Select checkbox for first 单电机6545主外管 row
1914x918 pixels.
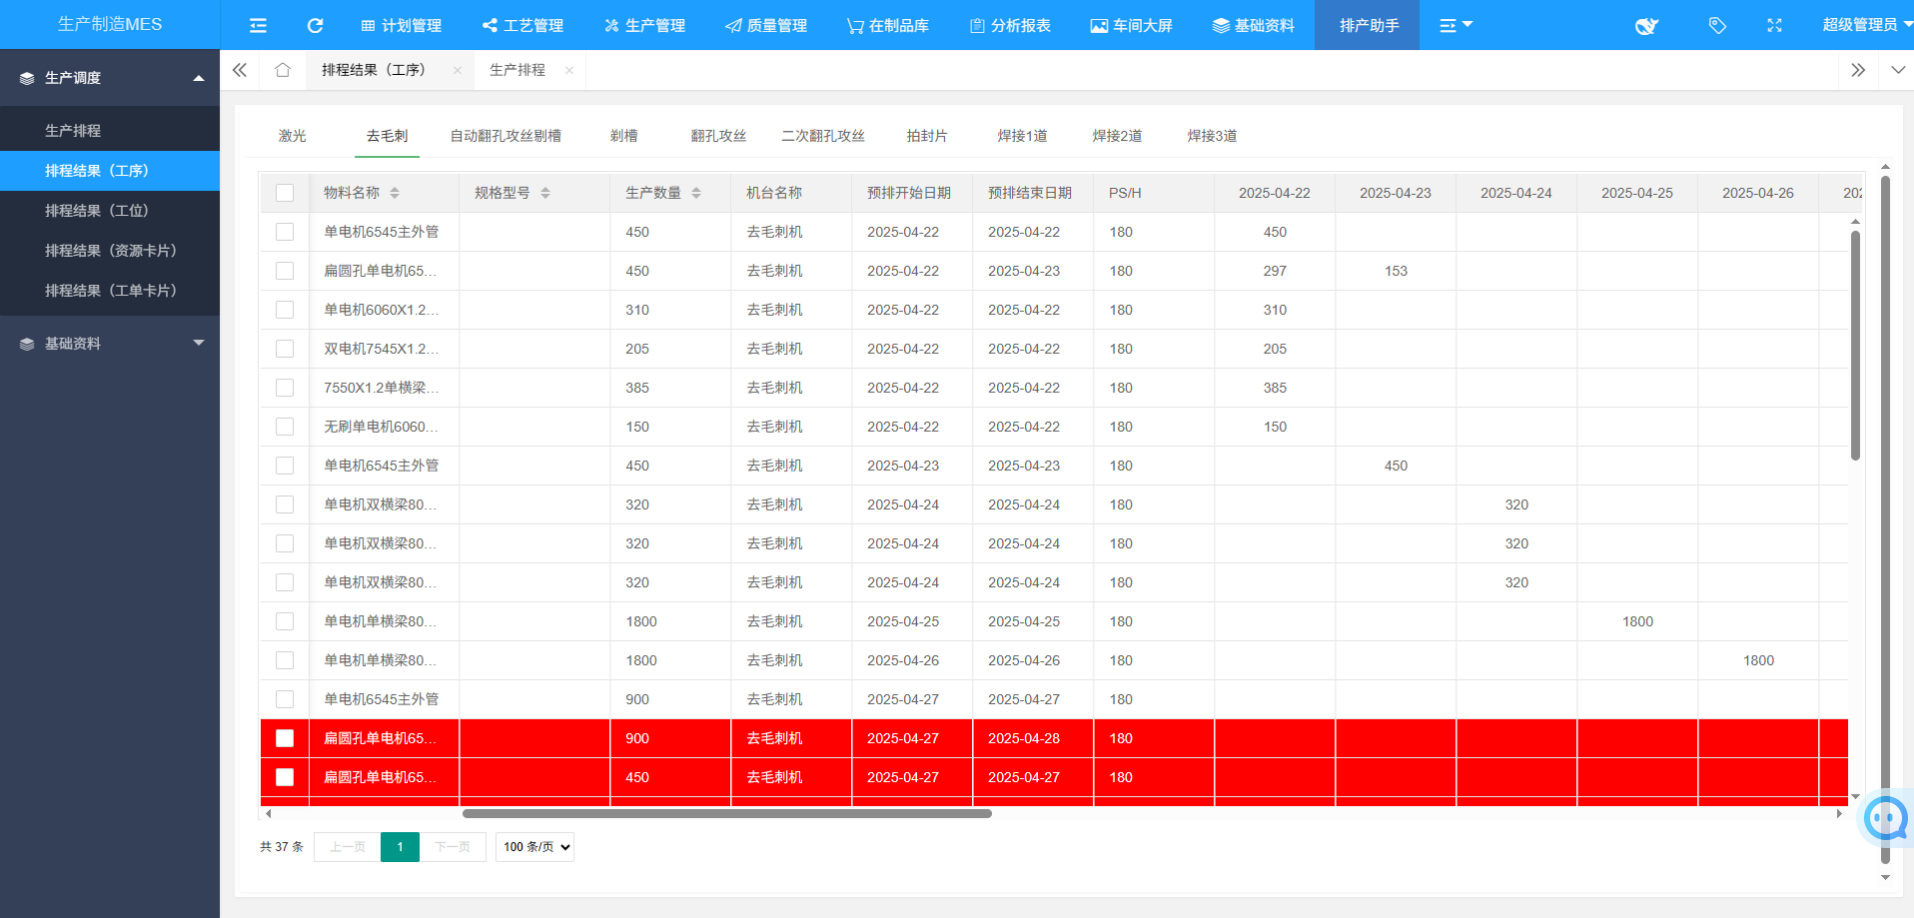coord(285,232)
